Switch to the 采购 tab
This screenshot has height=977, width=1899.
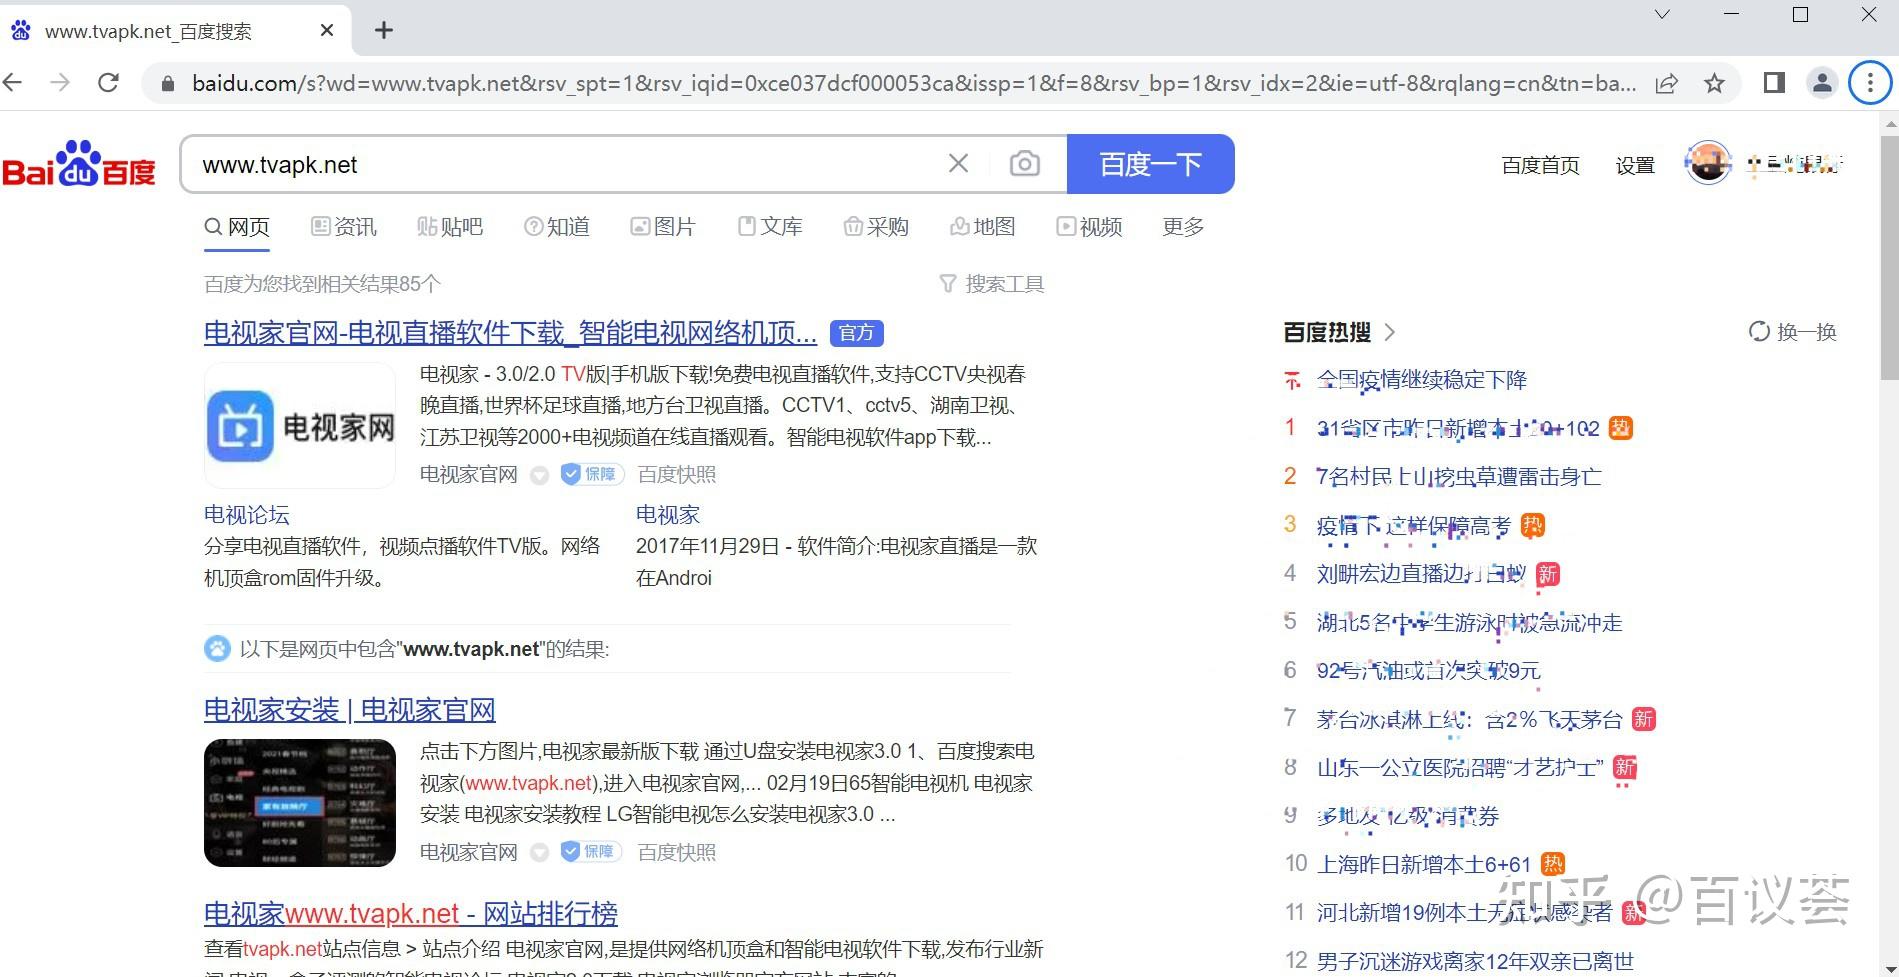876,227
